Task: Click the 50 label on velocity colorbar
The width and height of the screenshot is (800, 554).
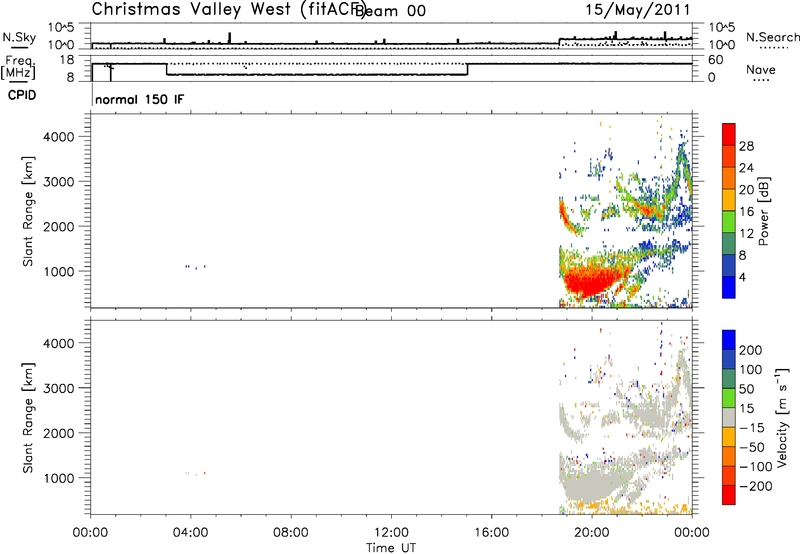Action: point(746,389)
